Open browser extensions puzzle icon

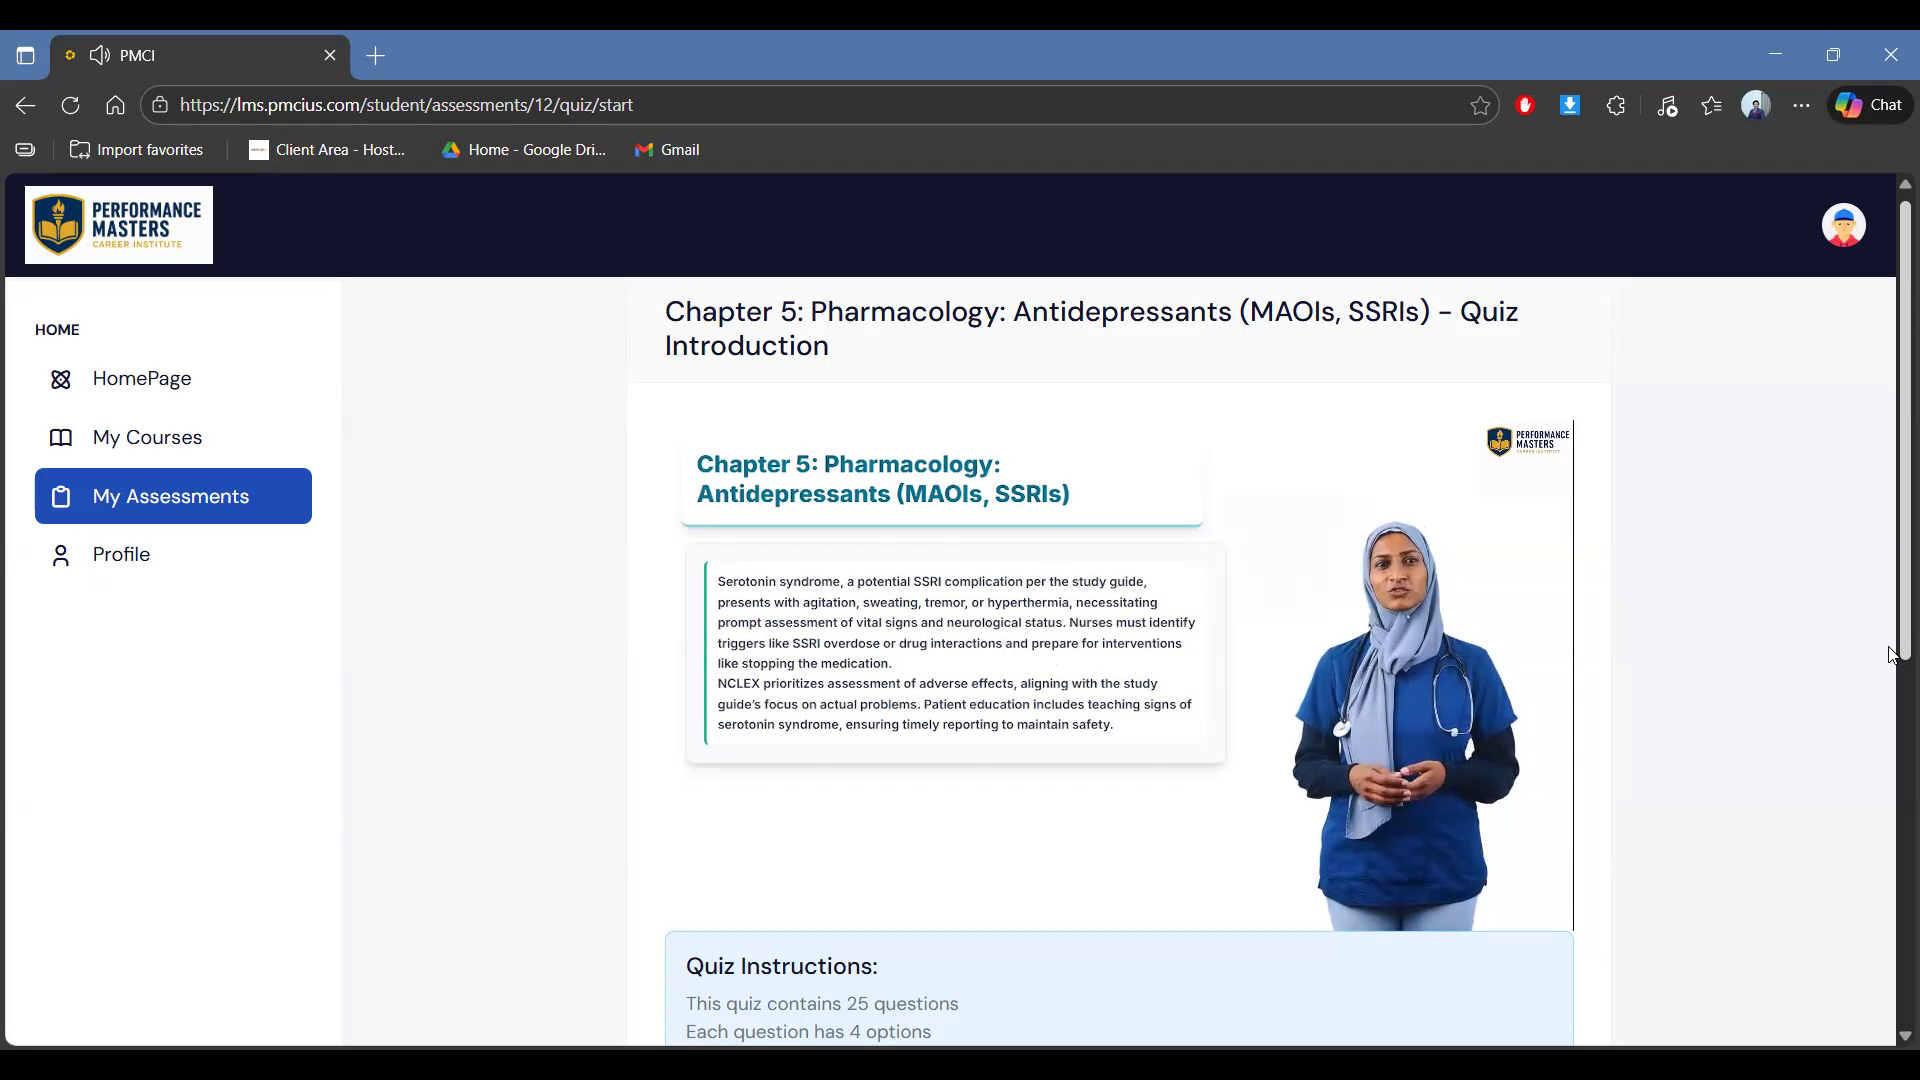coord(1616,106)
